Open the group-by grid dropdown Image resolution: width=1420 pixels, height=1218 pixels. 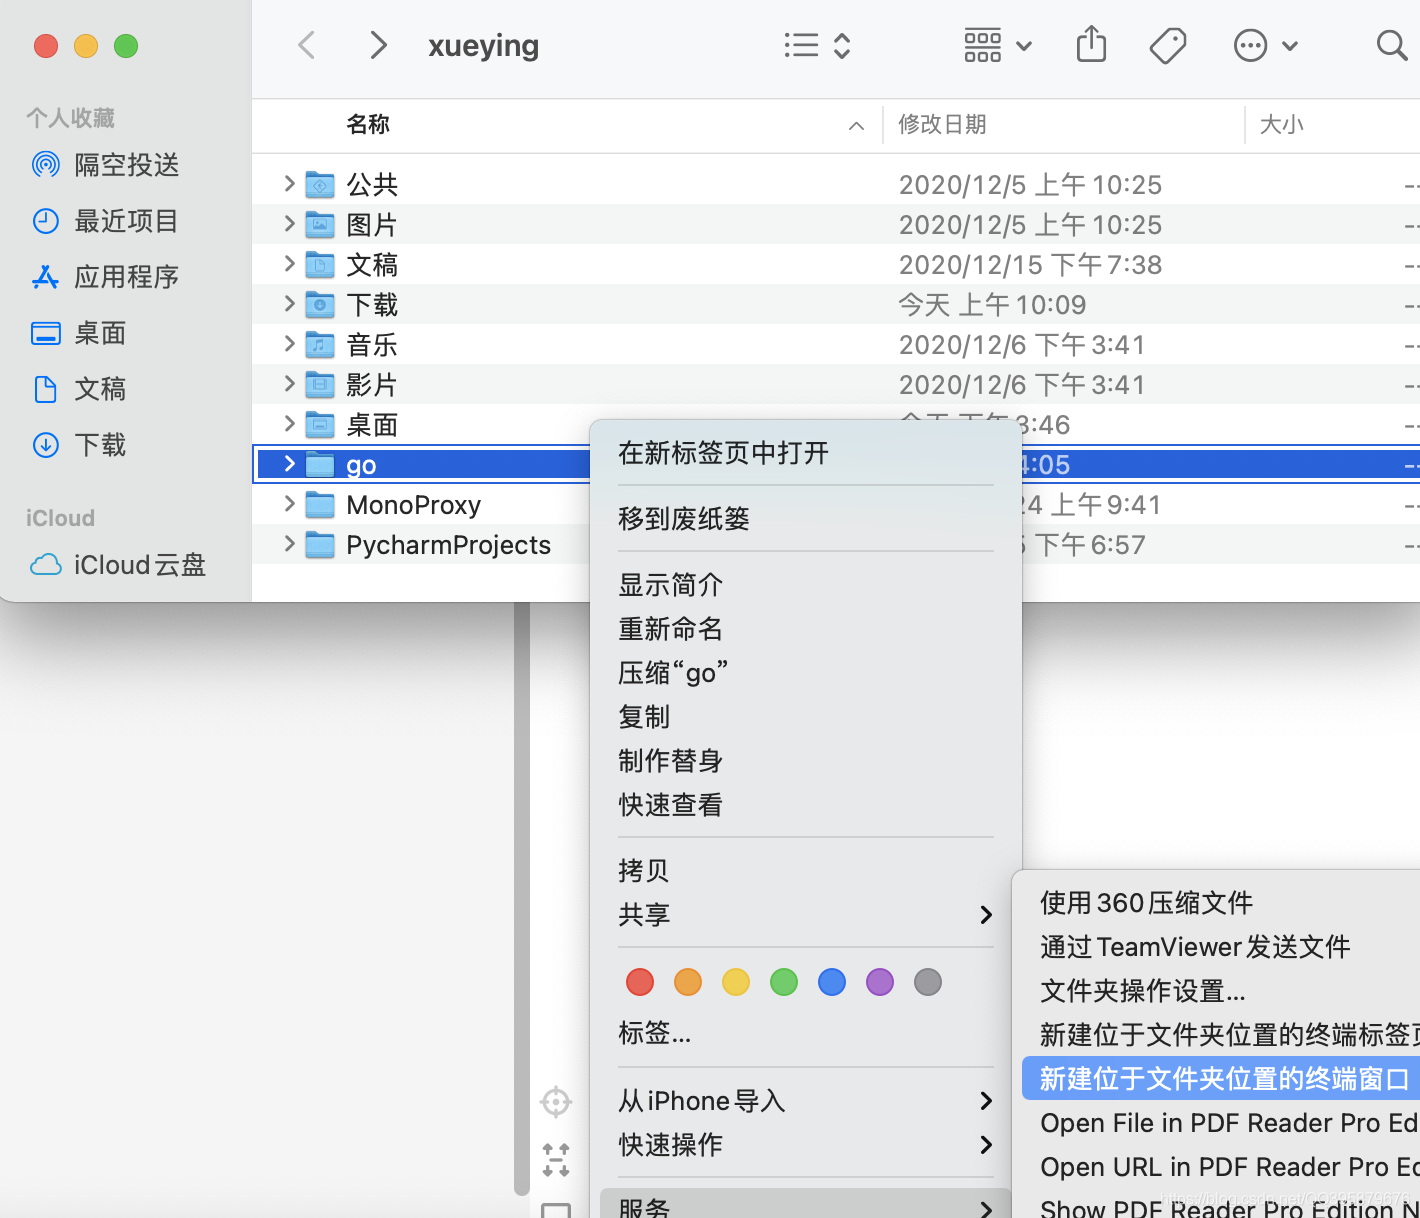(997, 45)
